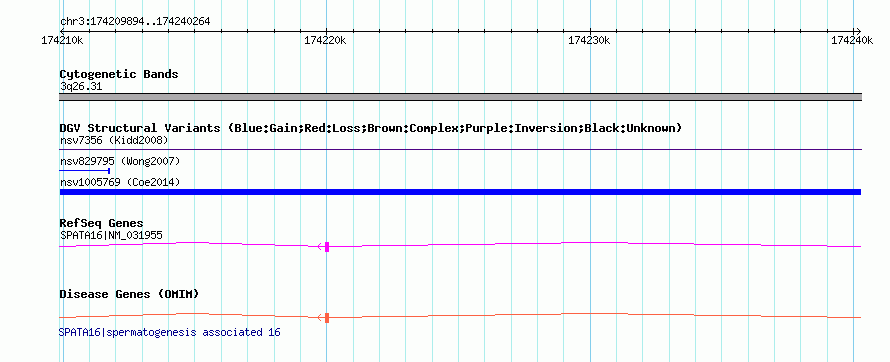Select the RefSeq Genes track title
Screen dimensions: 890x362
102,223
